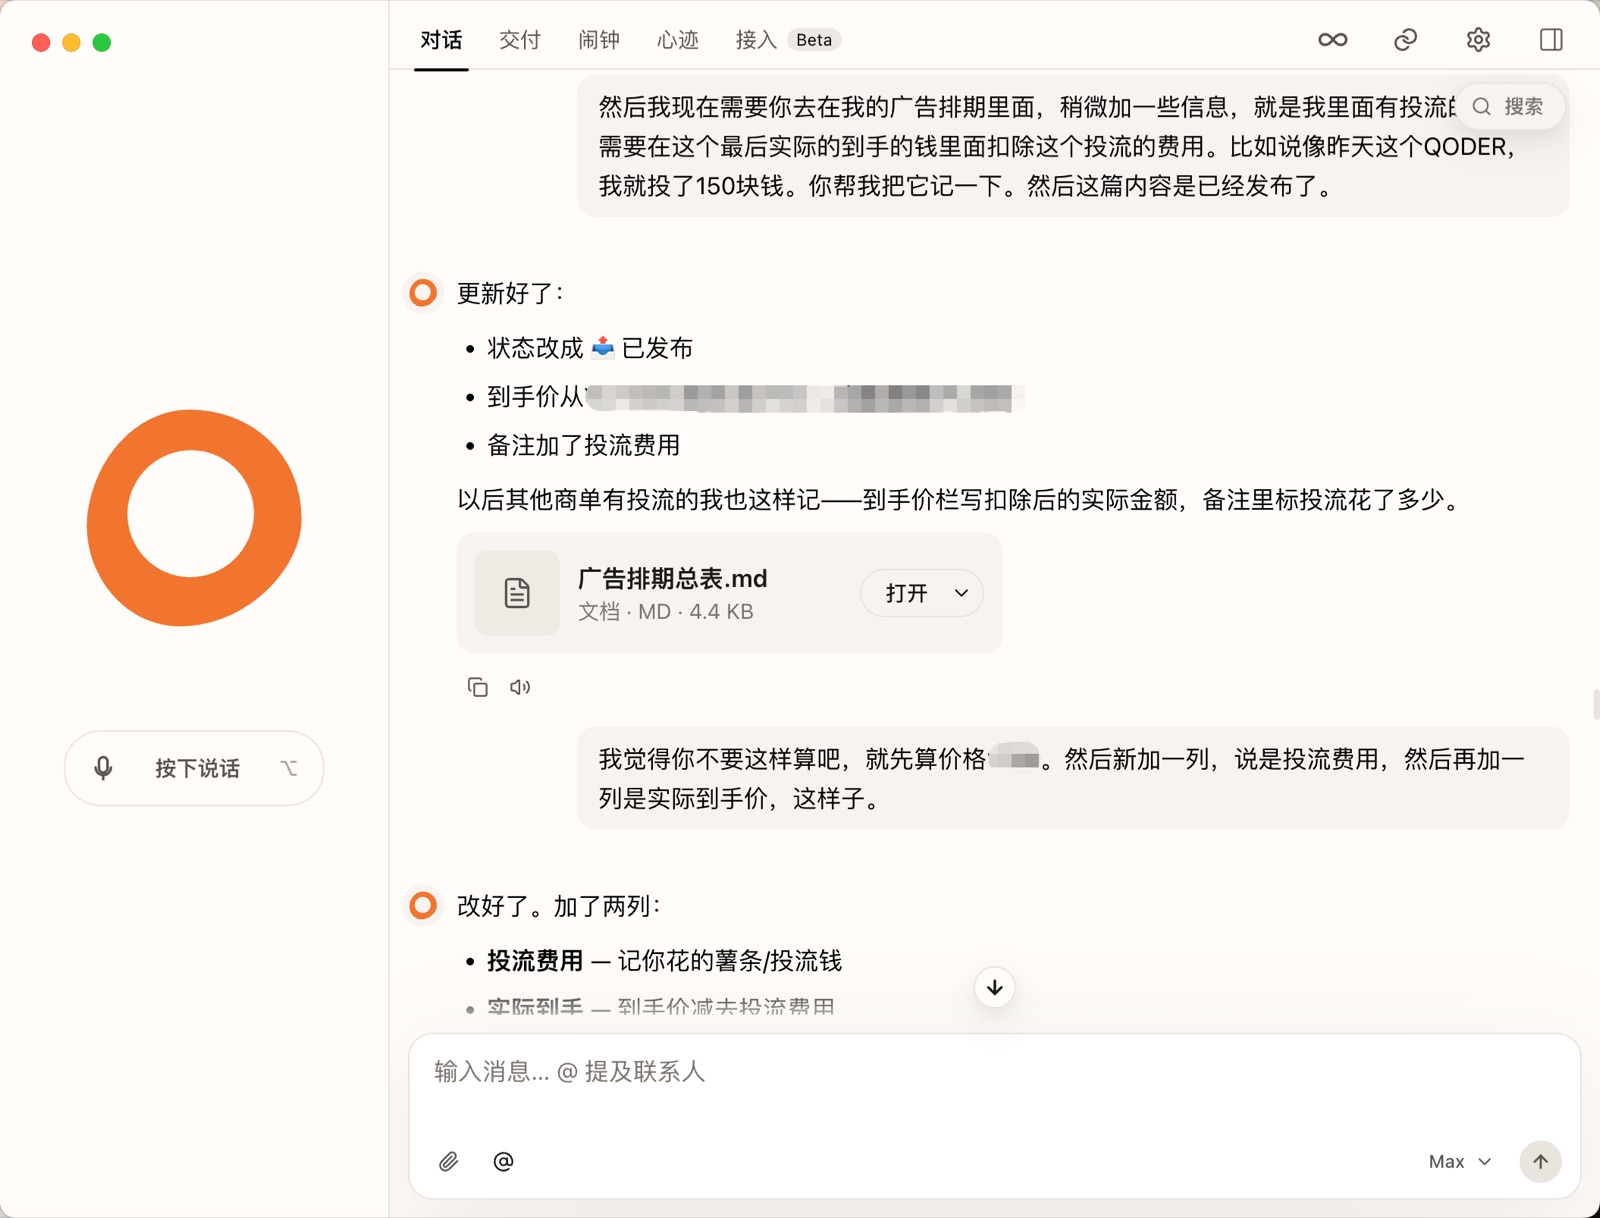The image size is (1600, 1218).
Task: Mention a contact with @ icon
Action: click(x=504, y=1161)
